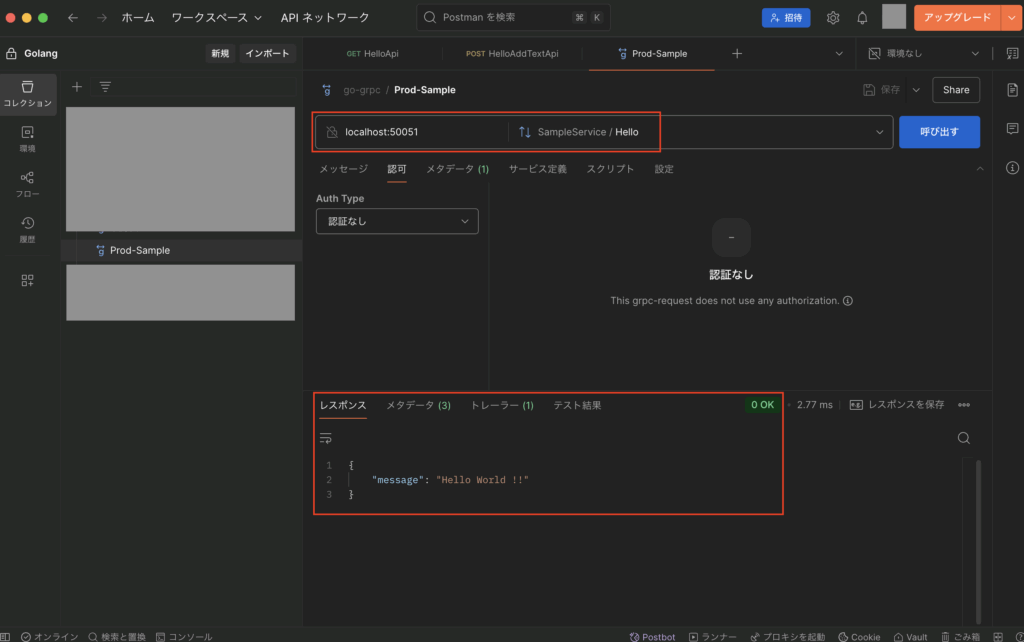
Task: Select the Settings tab
Action: point(664,169)
